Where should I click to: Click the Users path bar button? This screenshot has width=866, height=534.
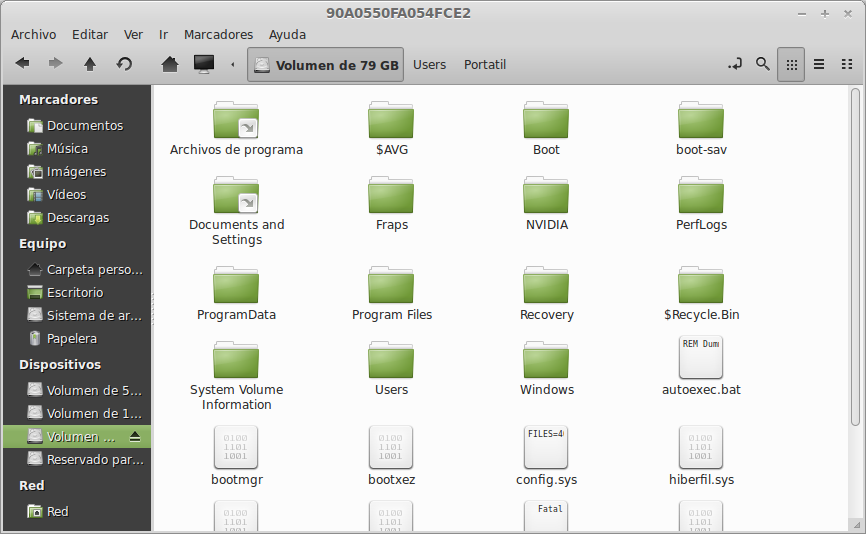point(429,64)
